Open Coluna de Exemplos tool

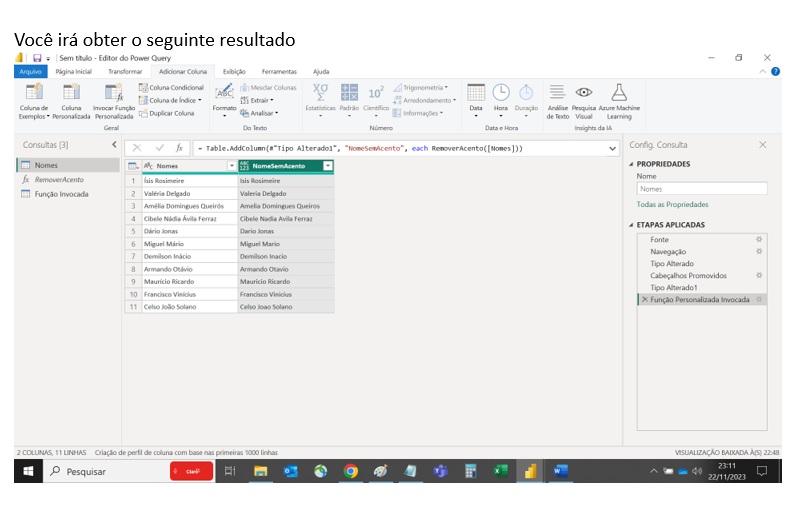[33, 102]
